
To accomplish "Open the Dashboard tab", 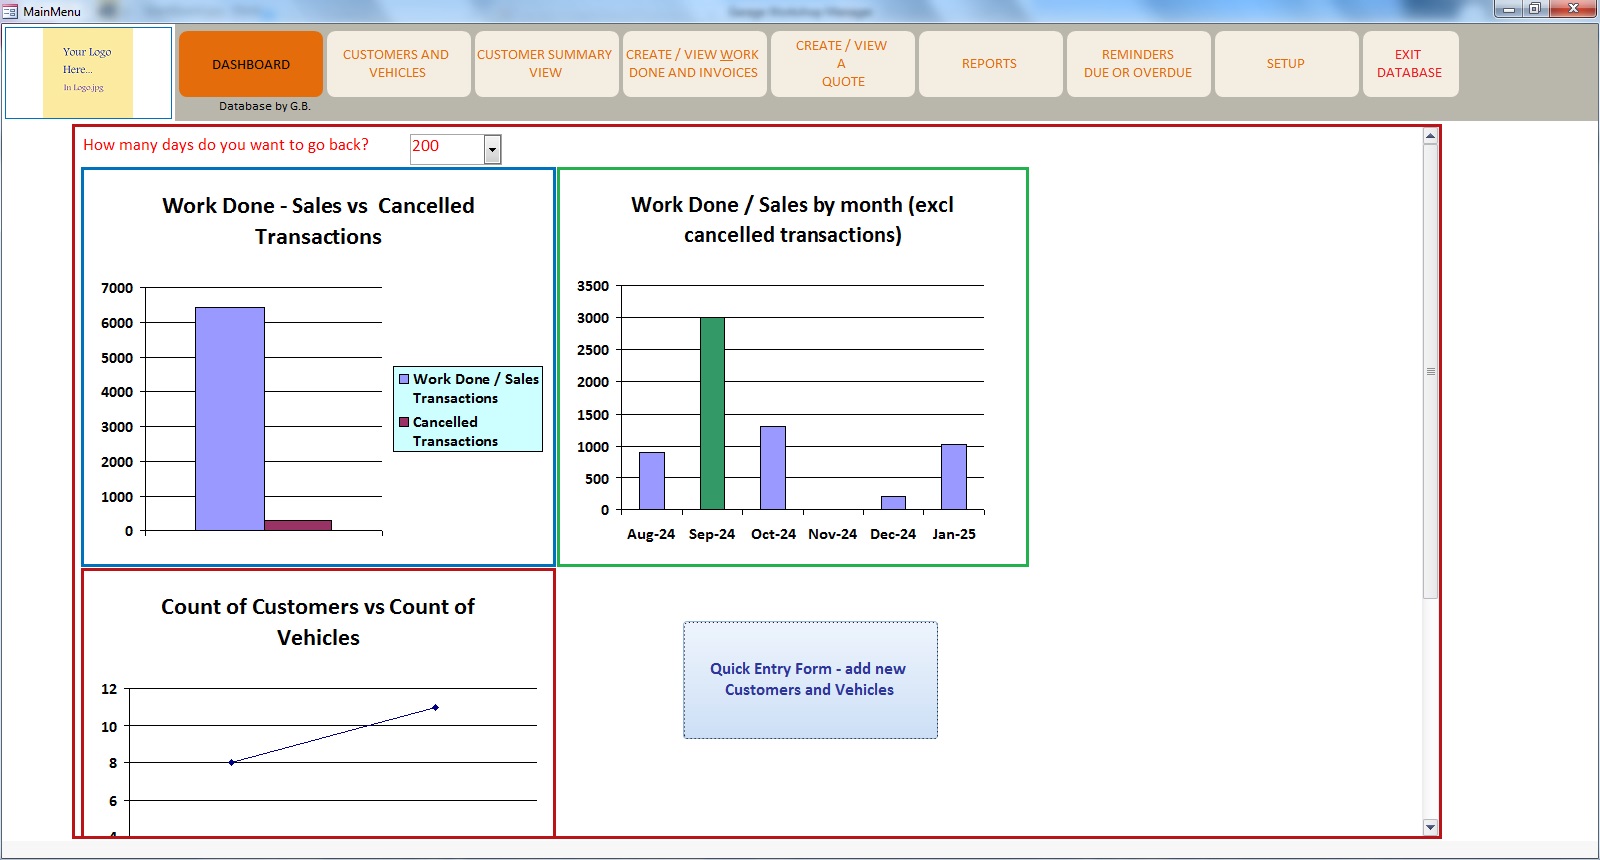I will coord(251,64).
